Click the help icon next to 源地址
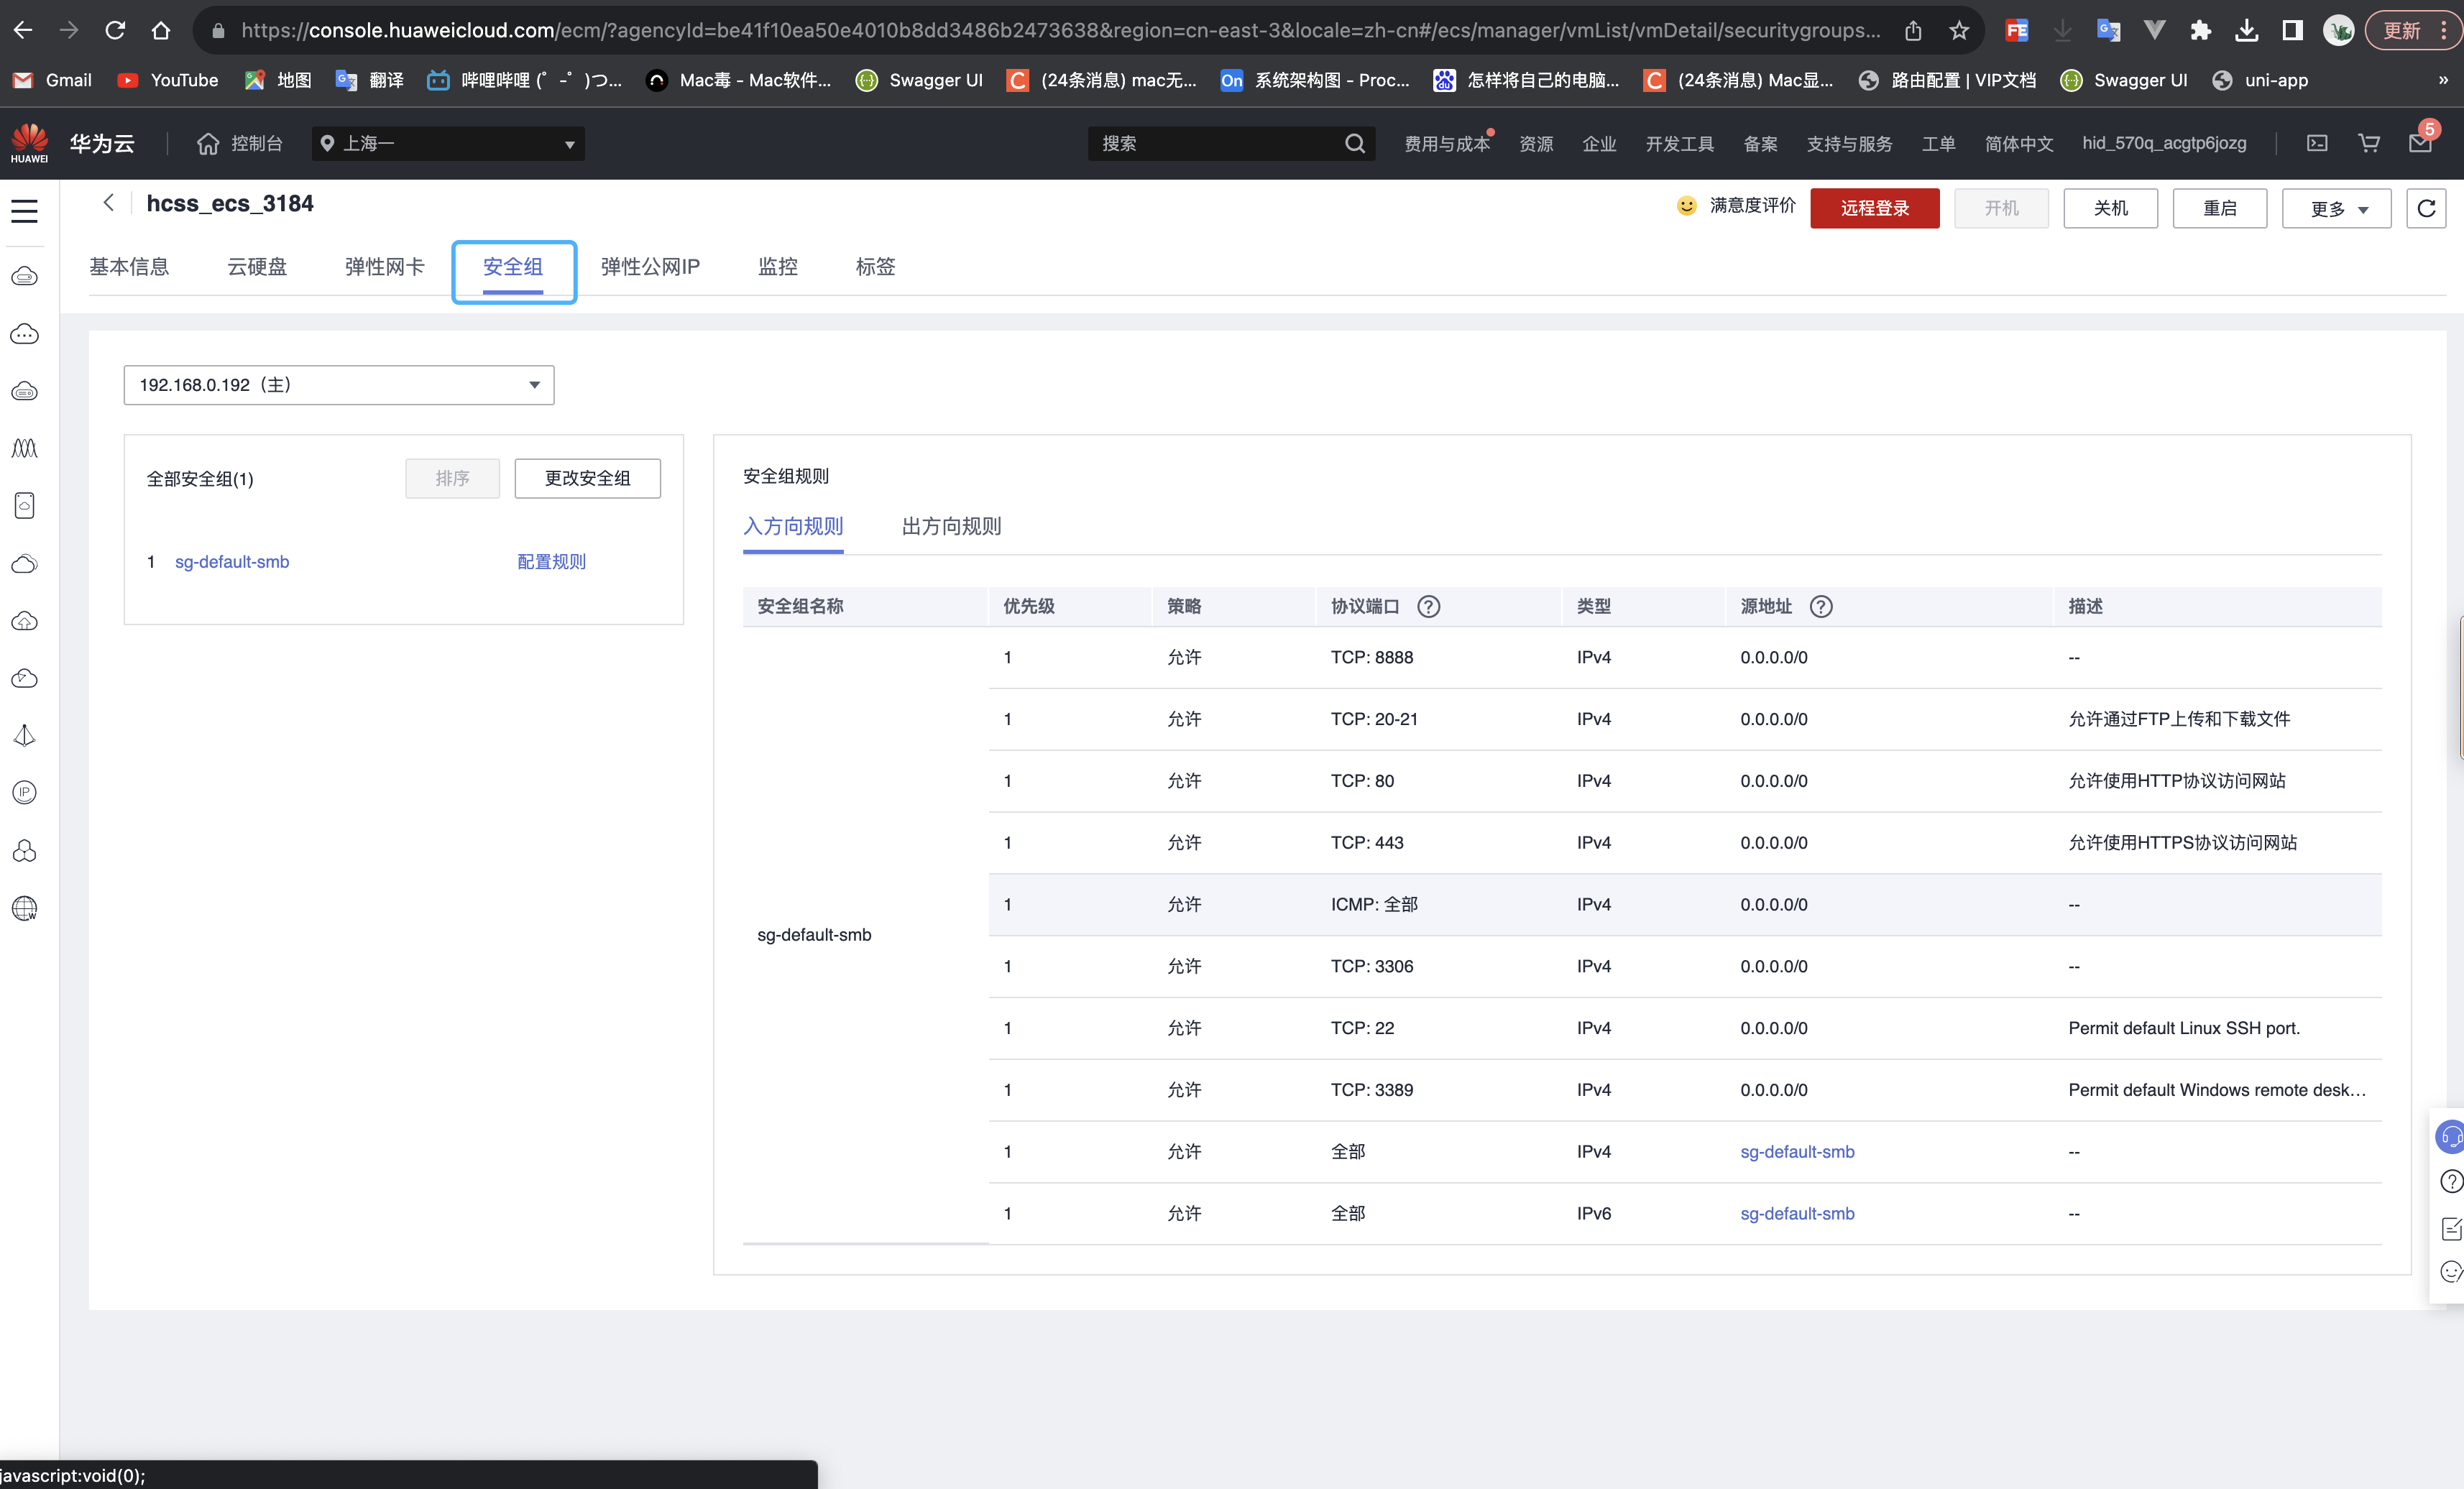The width and height of the screenshot is (2464, 1489). [x=1821, y=606]
